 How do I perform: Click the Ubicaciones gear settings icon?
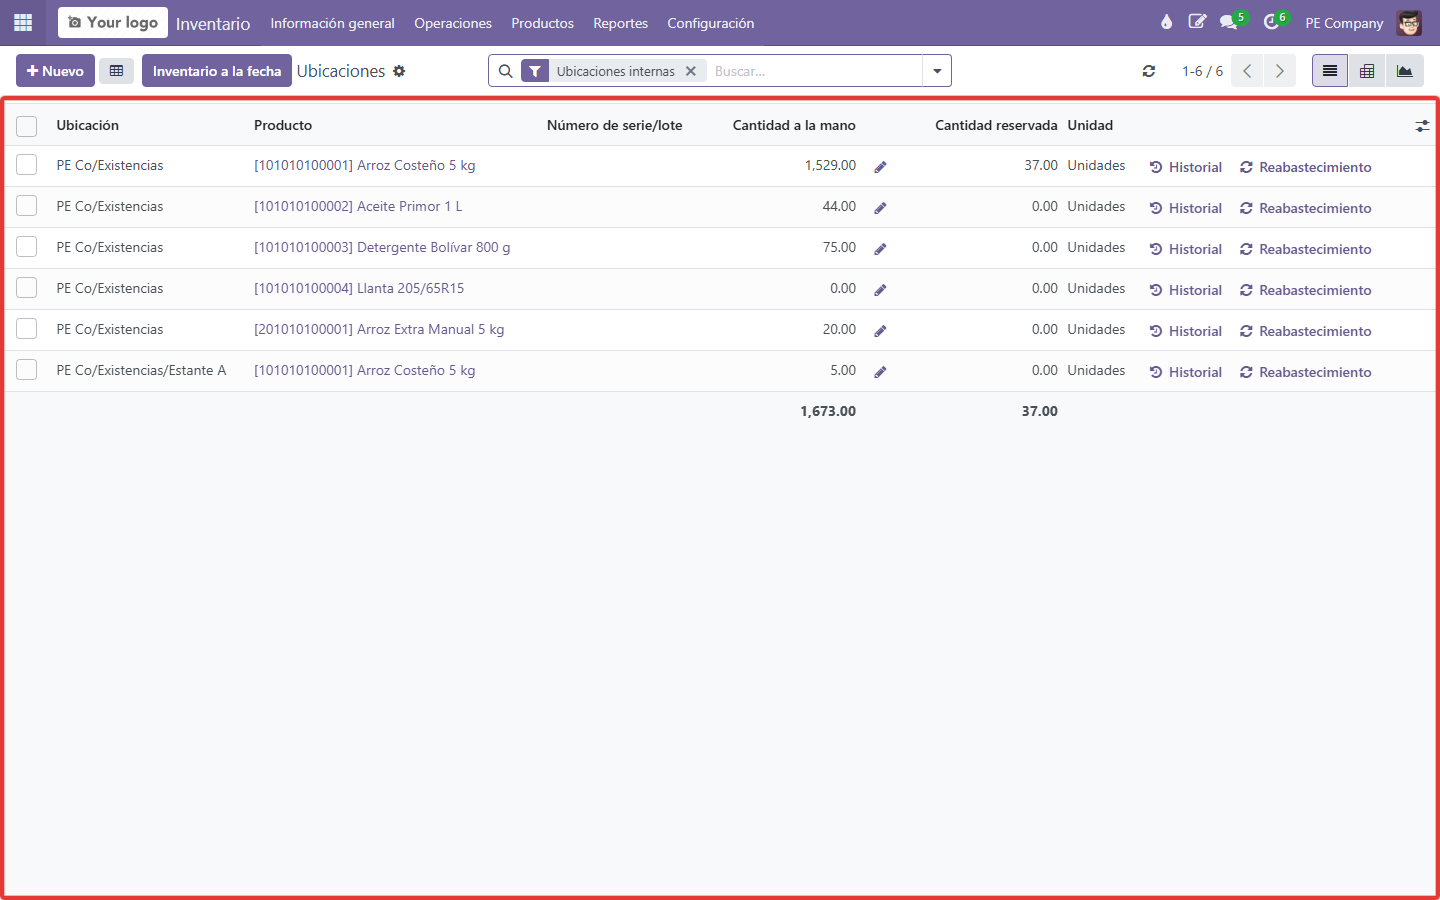pos(399,71)
